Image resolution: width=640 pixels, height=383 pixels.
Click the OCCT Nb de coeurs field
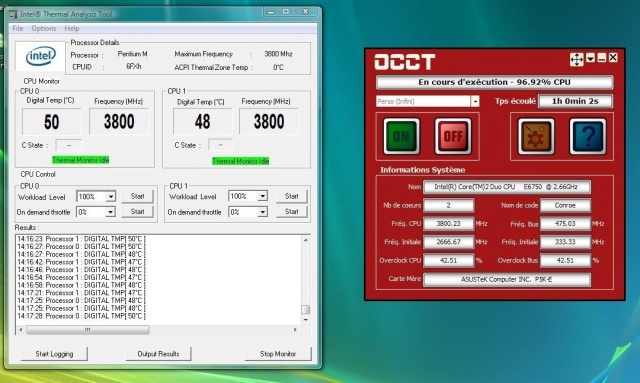click(449, 205)
